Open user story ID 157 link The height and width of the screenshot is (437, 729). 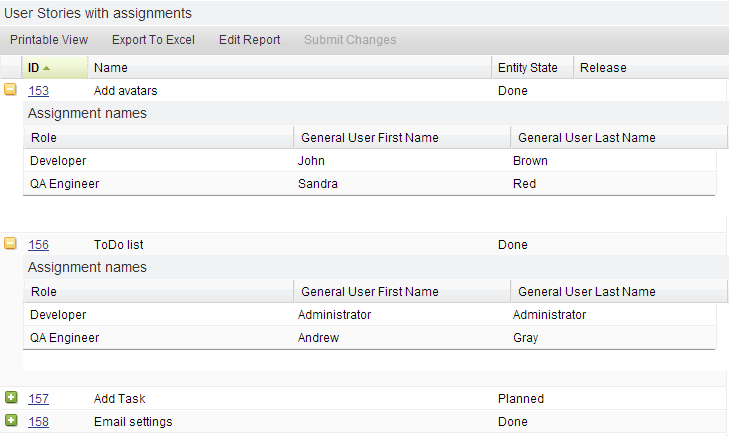[38, 399]
